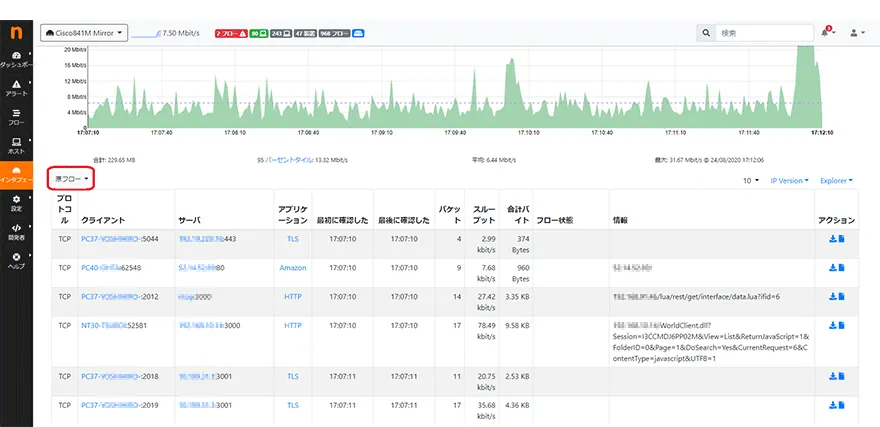Open the HTTP link in the port 2012 row
Screen dimensions: 880x427
tap(293, 296)
